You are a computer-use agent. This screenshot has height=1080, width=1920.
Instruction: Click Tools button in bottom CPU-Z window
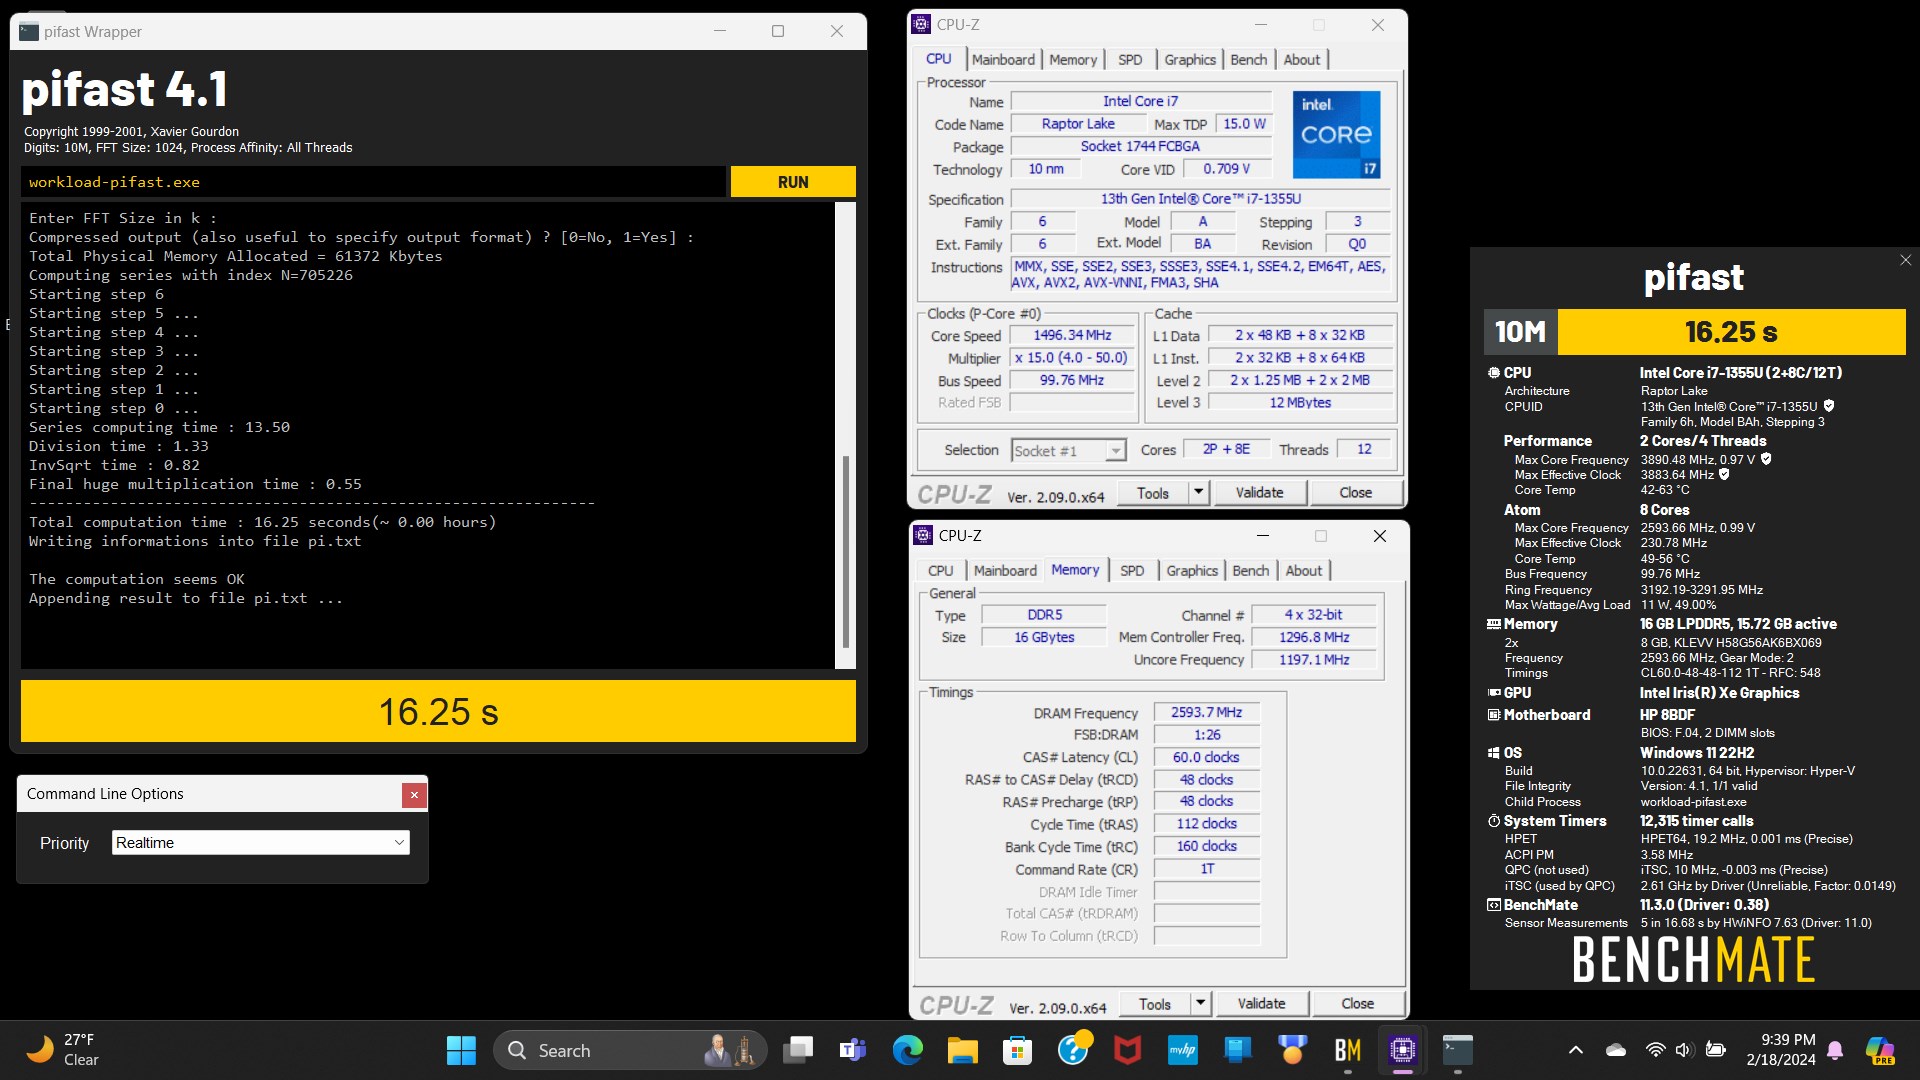[x=1155, y=1004]
